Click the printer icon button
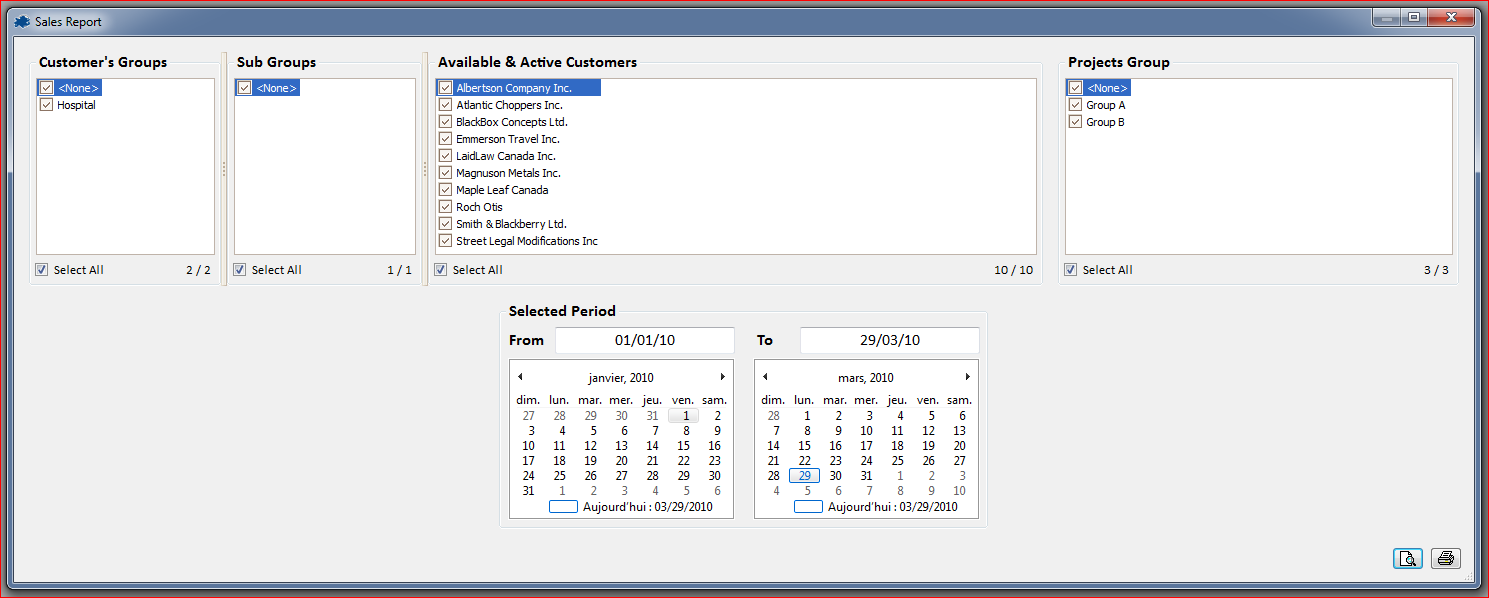Screen dimensions: 1489x598 coord(1445,559)
